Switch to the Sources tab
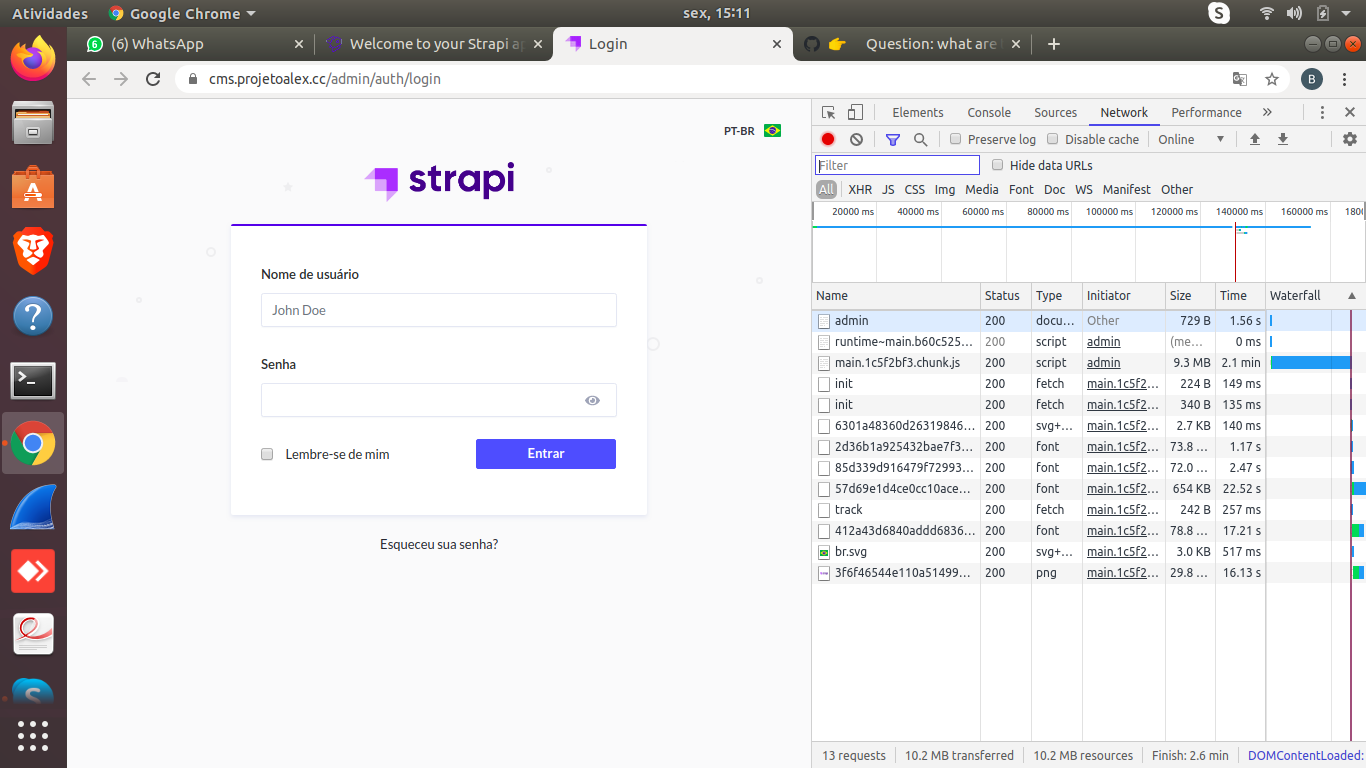The height and width of the screenshot is (768, 1366). click(x=1055, y=112)
